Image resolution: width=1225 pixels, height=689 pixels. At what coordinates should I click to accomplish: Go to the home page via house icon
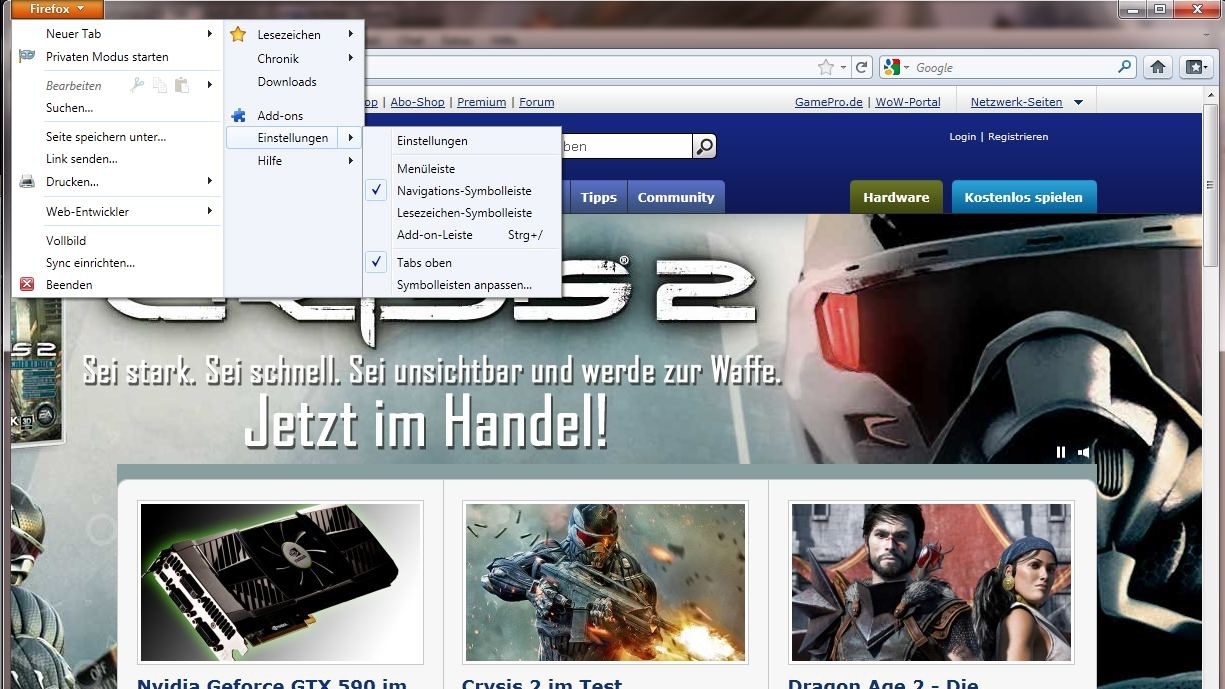[x=1158, y=67]
